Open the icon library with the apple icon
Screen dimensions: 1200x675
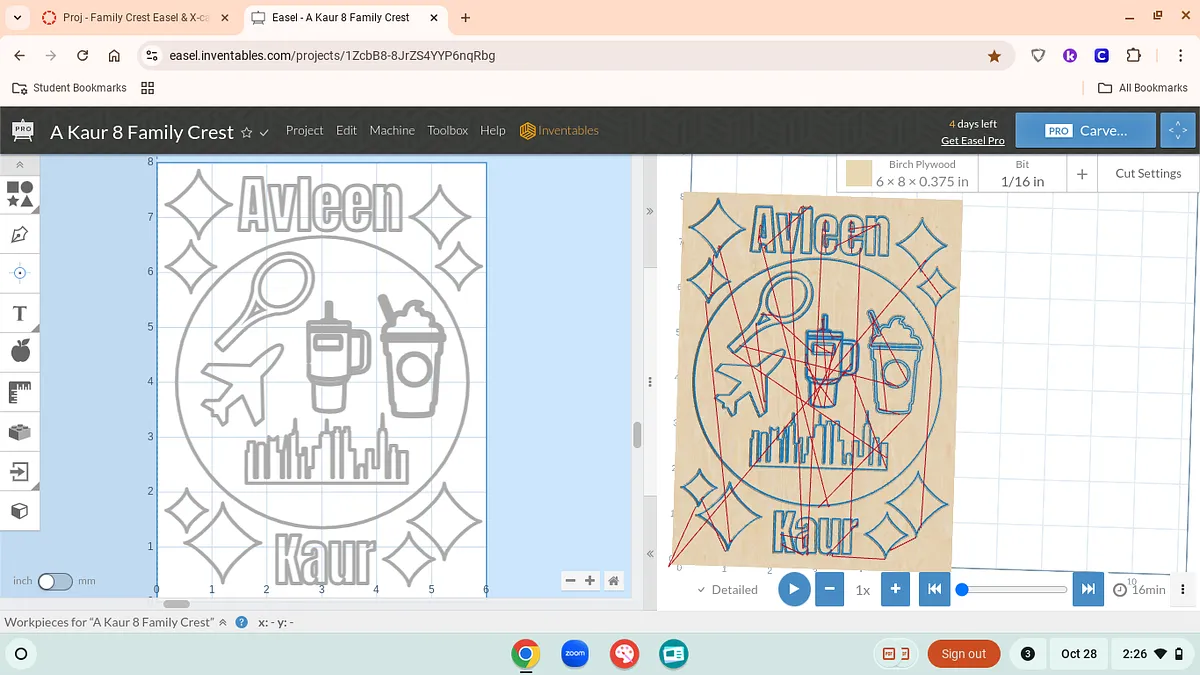[x=20, y=351]
